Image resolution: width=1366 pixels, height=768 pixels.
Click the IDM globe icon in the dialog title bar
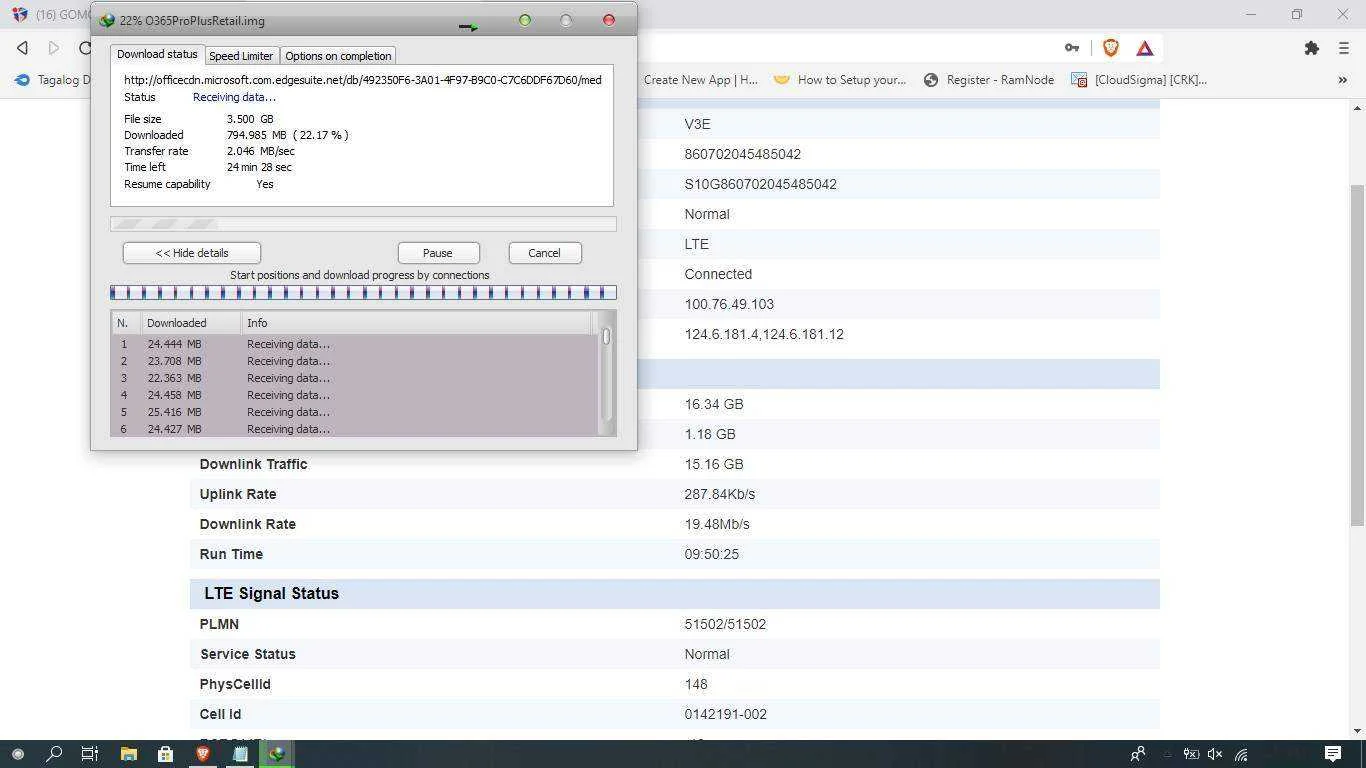click(107, 20)
